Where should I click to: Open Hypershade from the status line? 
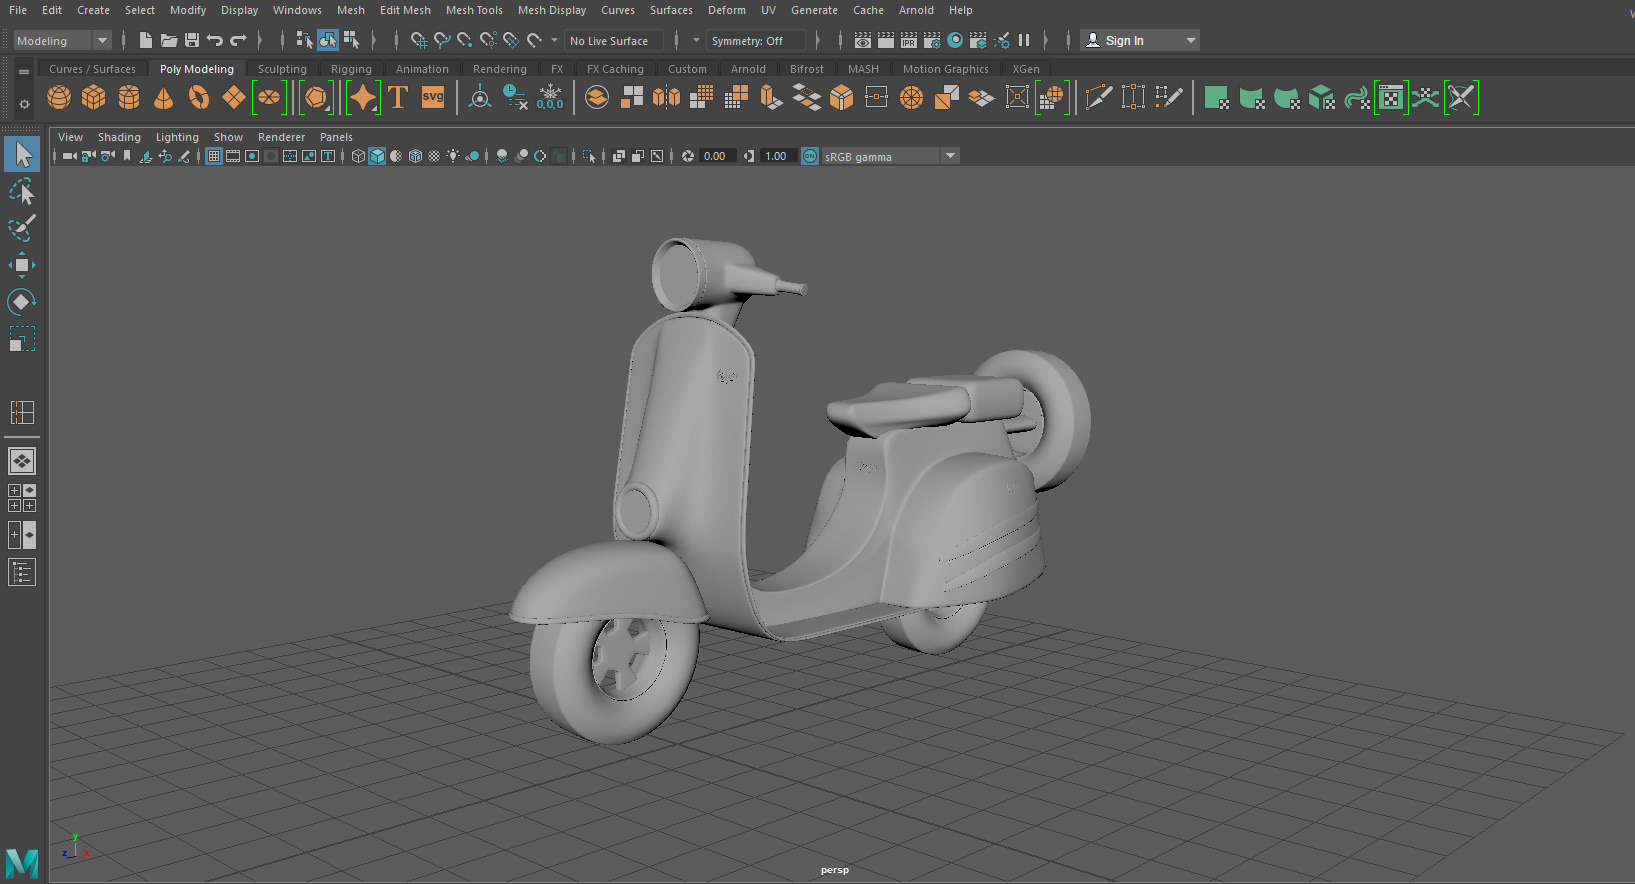[x=955, y=40]
